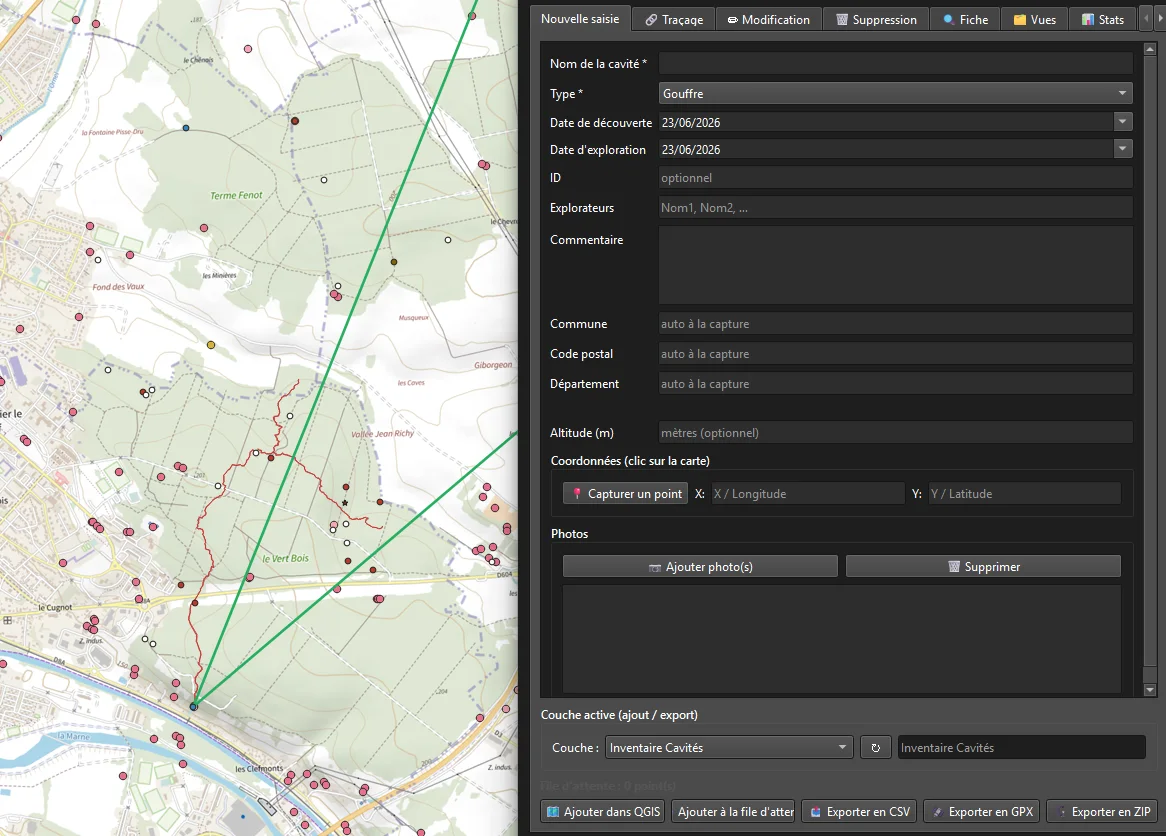Image resolution: width=1166 pixels, height=836 pixels.
Task: Click the empty photos preview area
Action: (841, 639)
